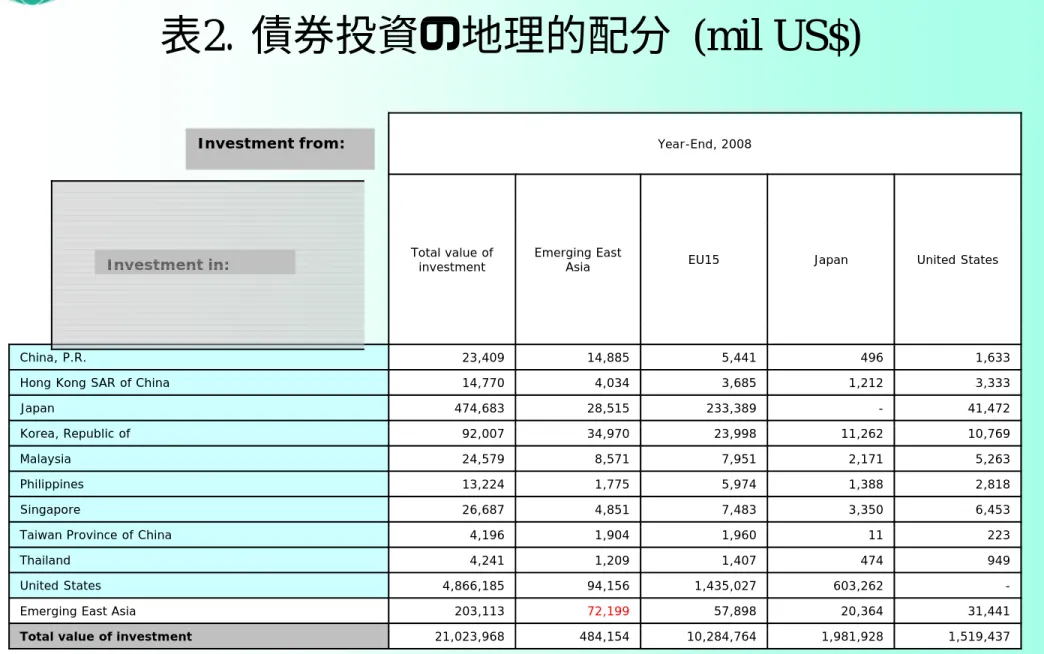Click the value 6,453 in Singapore row
Viewport: 1044px width, 654px height.
tap(992, 509)
